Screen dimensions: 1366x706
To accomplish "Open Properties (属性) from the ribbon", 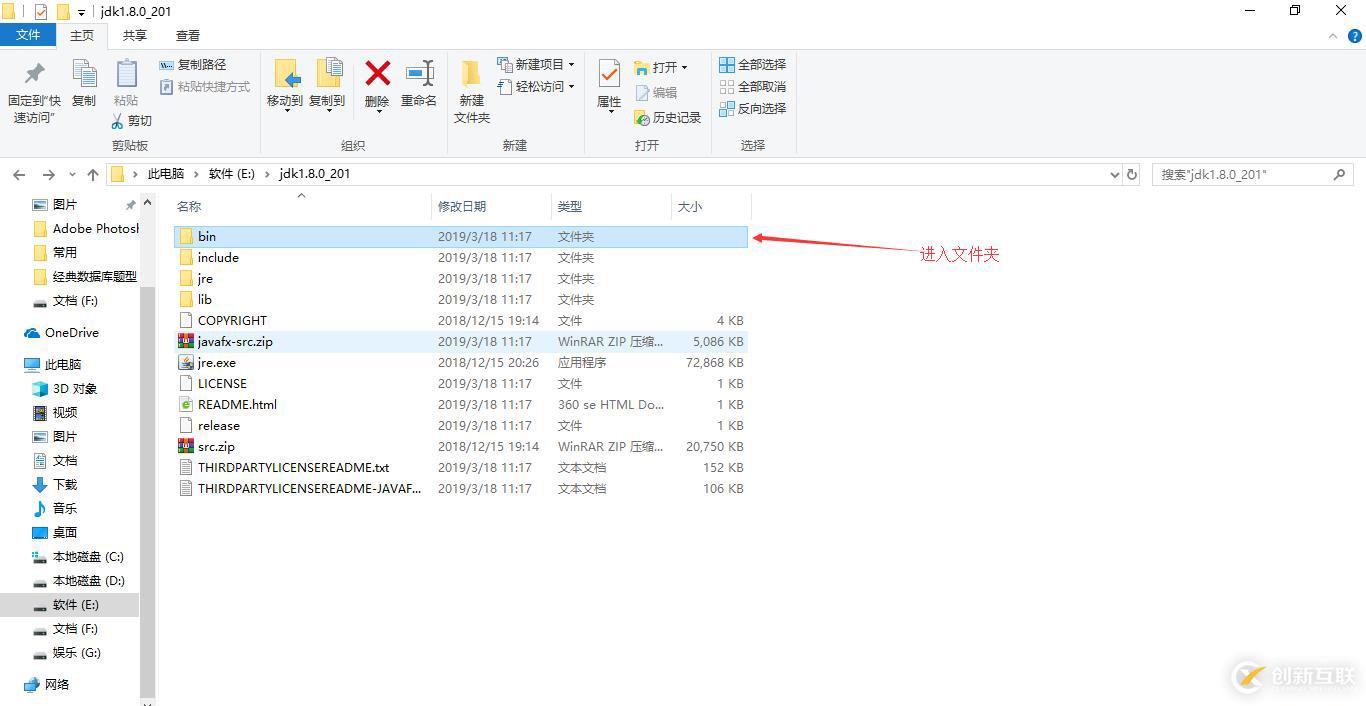I will (609, 74).
